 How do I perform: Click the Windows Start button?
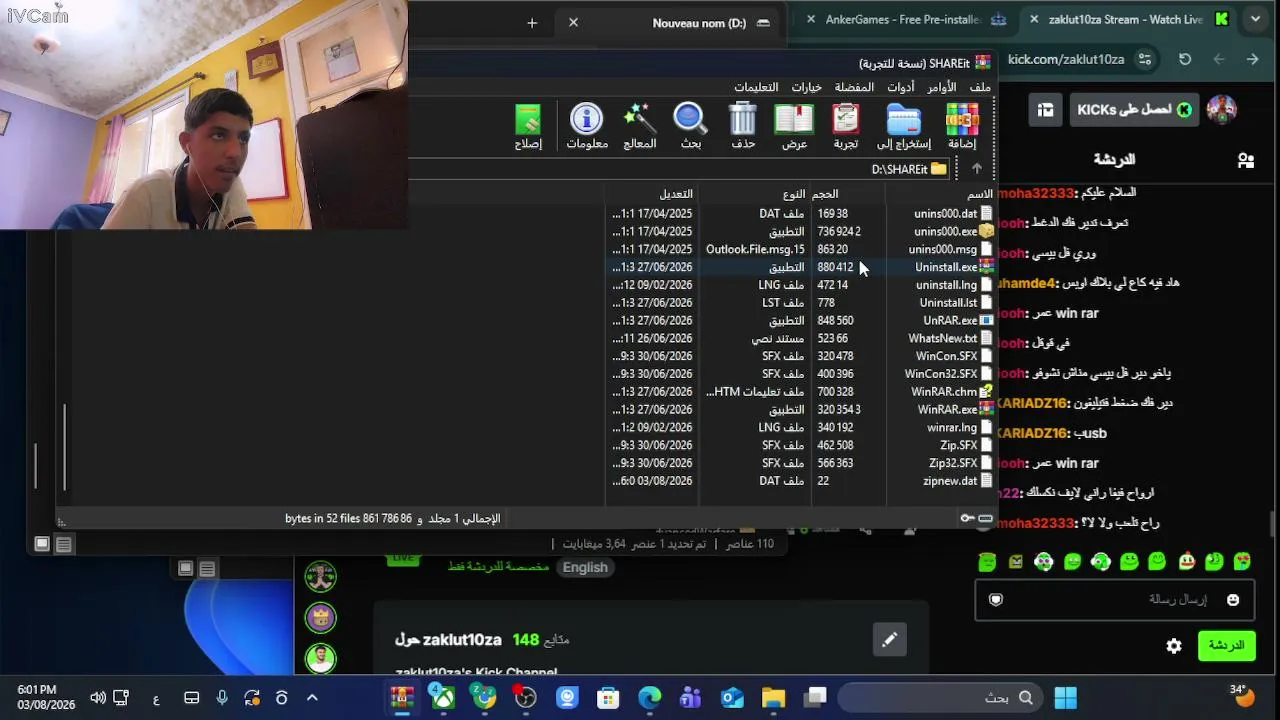coord(1066,698)
